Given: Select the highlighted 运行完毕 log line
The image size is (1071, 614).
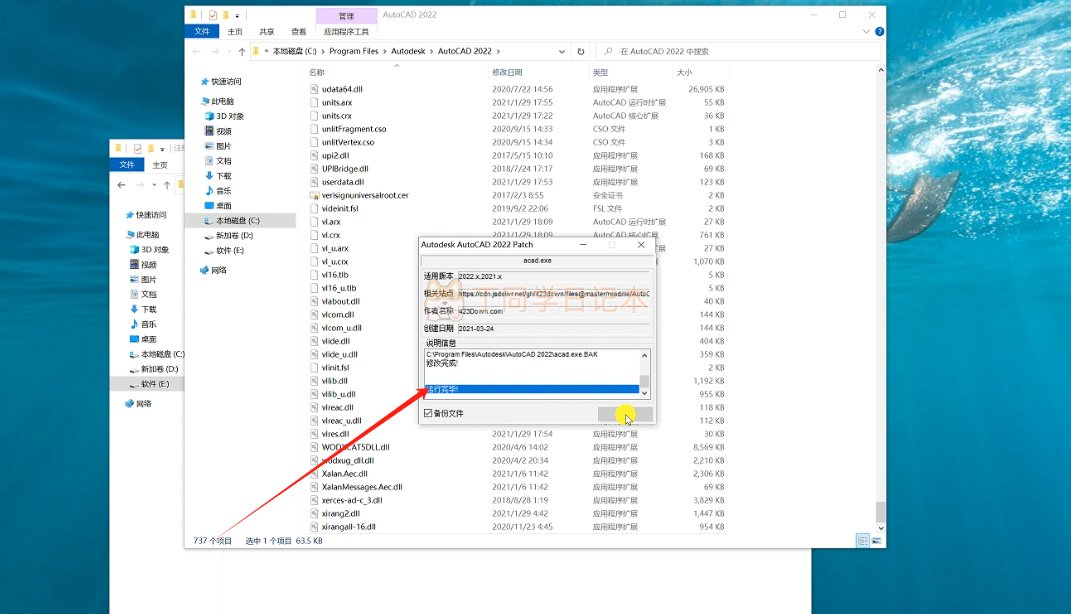Looking at the screenshot, I should 531,389.
